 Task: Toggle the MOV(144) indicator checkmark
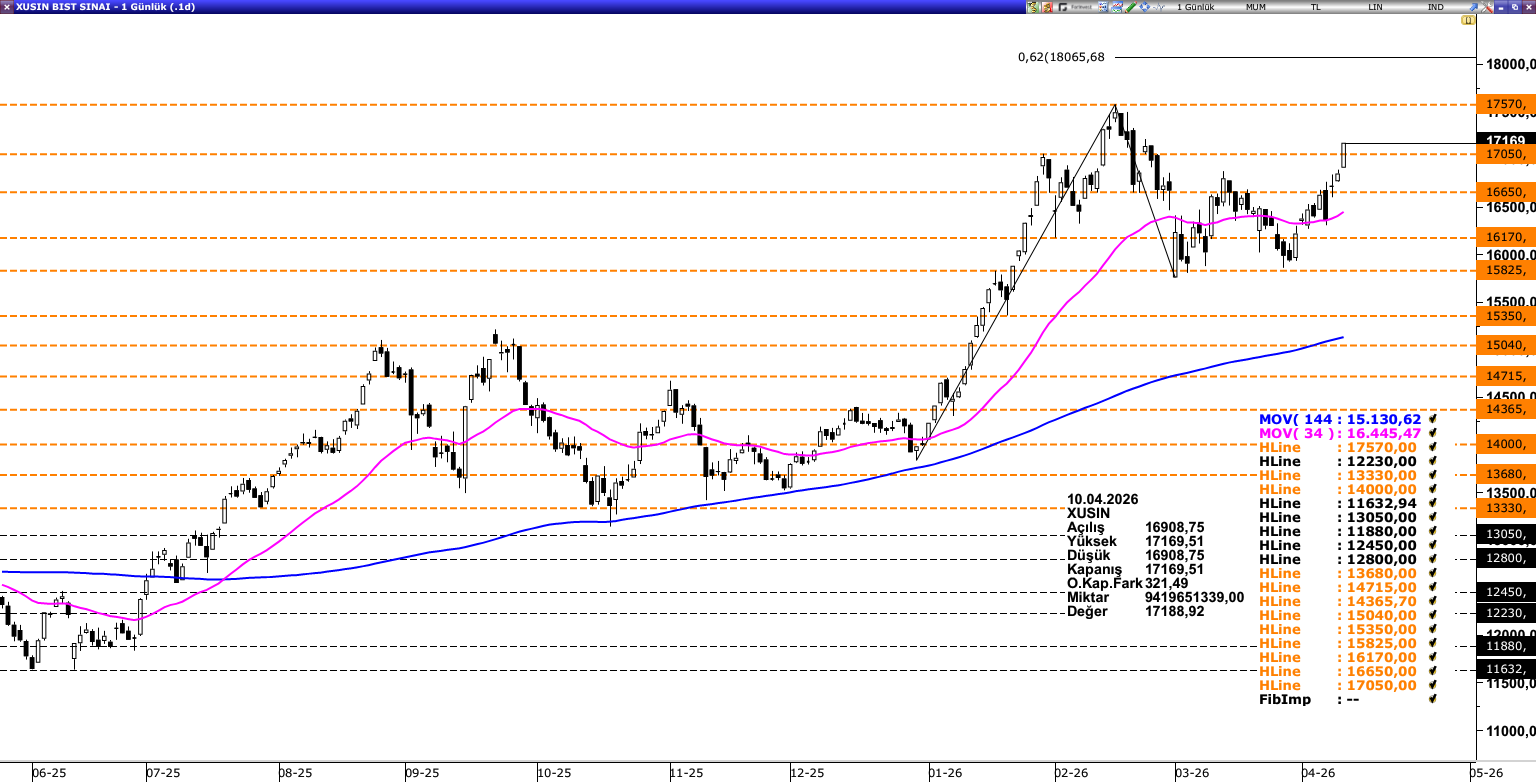click(1433, 419)
